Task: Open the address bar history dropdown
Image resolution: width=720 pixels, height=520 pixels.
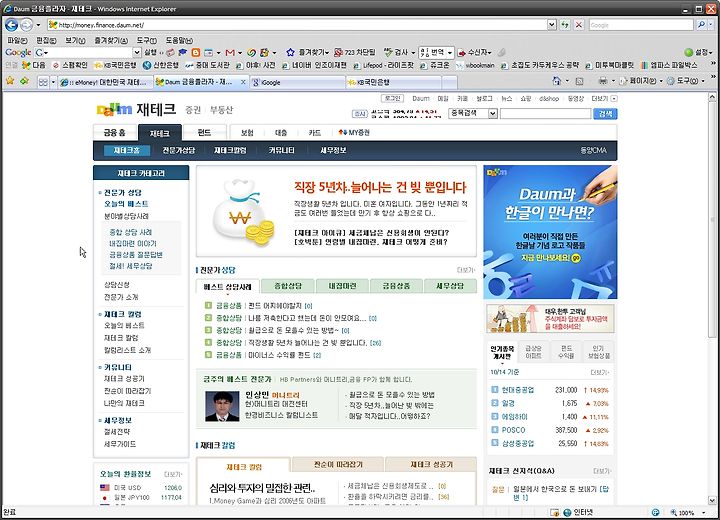Action: (552, 25)
